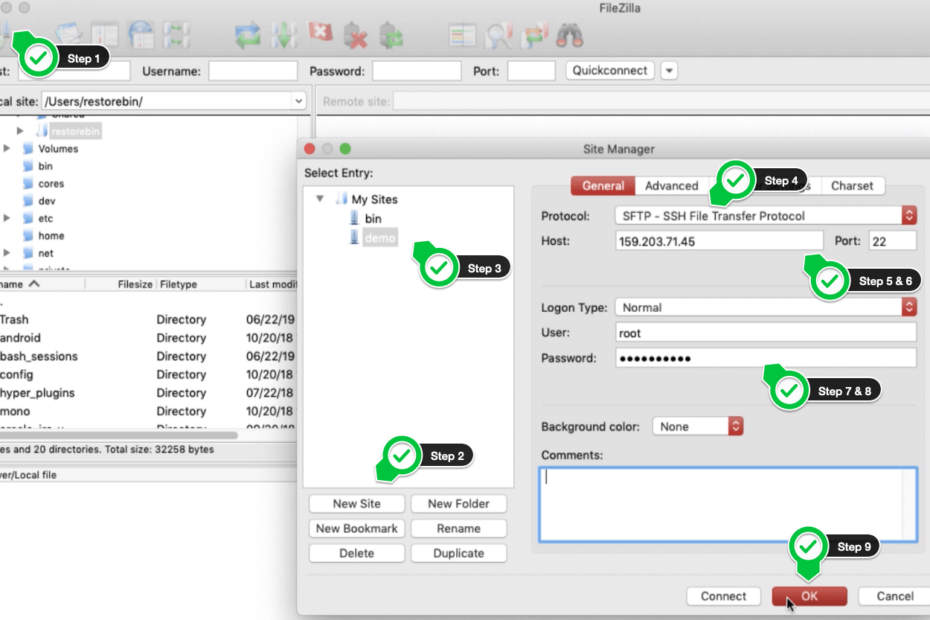Toggle synchronized browsing toolbar icon
The height and width of the screenshot is (620, 930).
pyautogui.click(x=534, y=35)
